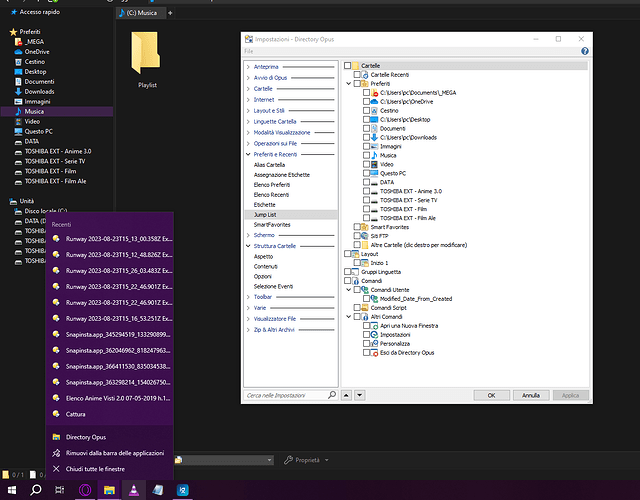Click _MEGA favorite icon in folder tree
Screen dimensions: 640x500
point(18,42)
